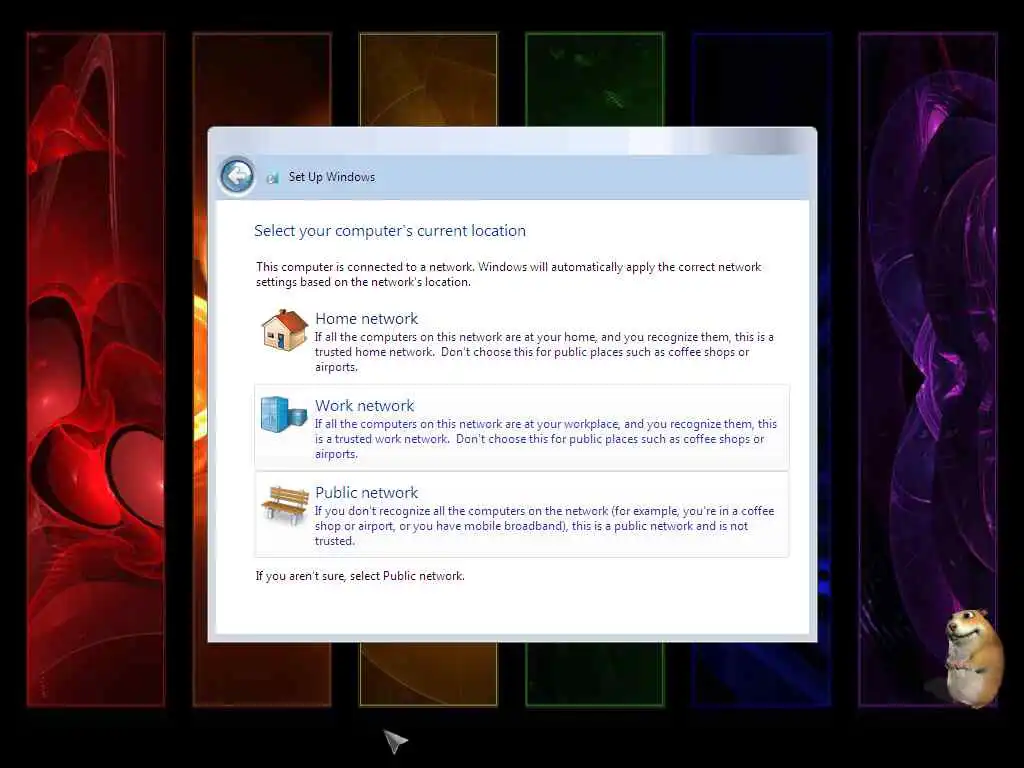Select the Work network office building icon

click(283, 415)
